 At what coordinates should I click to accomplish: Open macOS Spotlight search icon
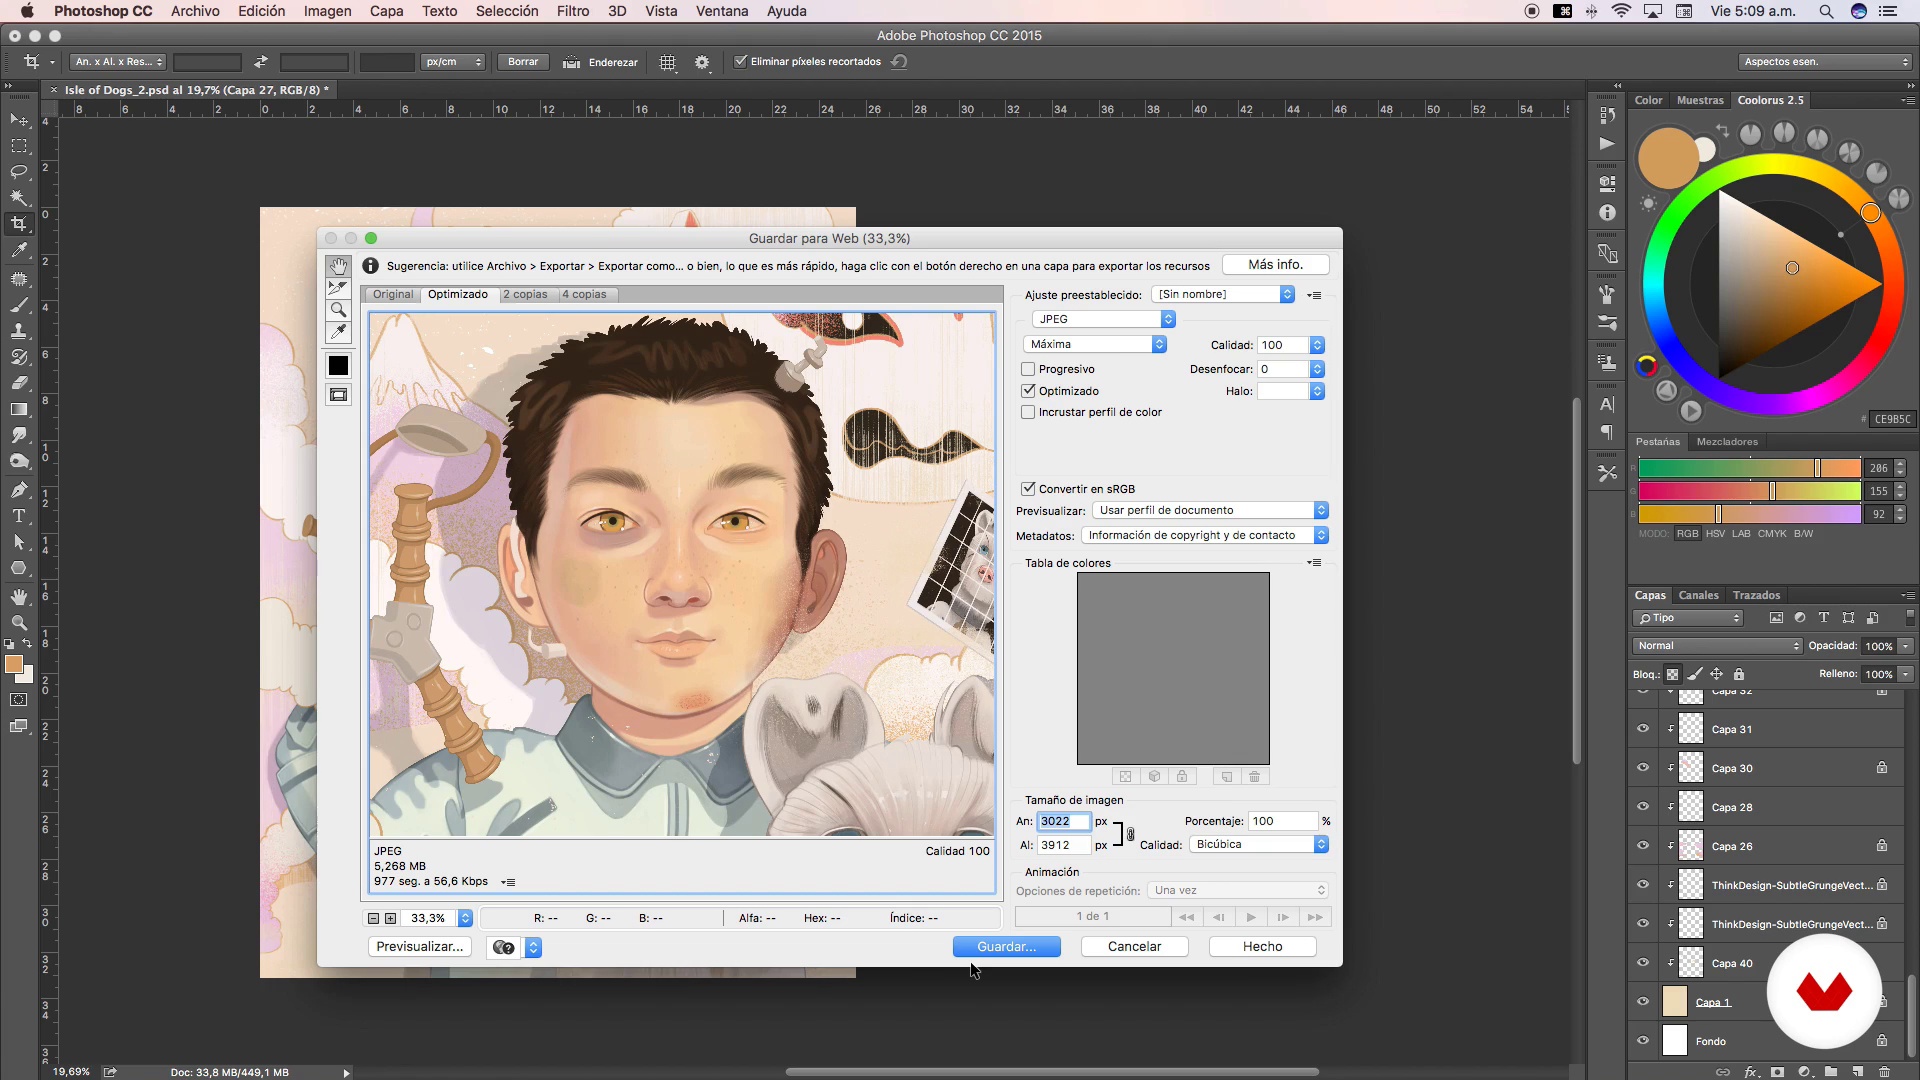[x=1826, y=11]
